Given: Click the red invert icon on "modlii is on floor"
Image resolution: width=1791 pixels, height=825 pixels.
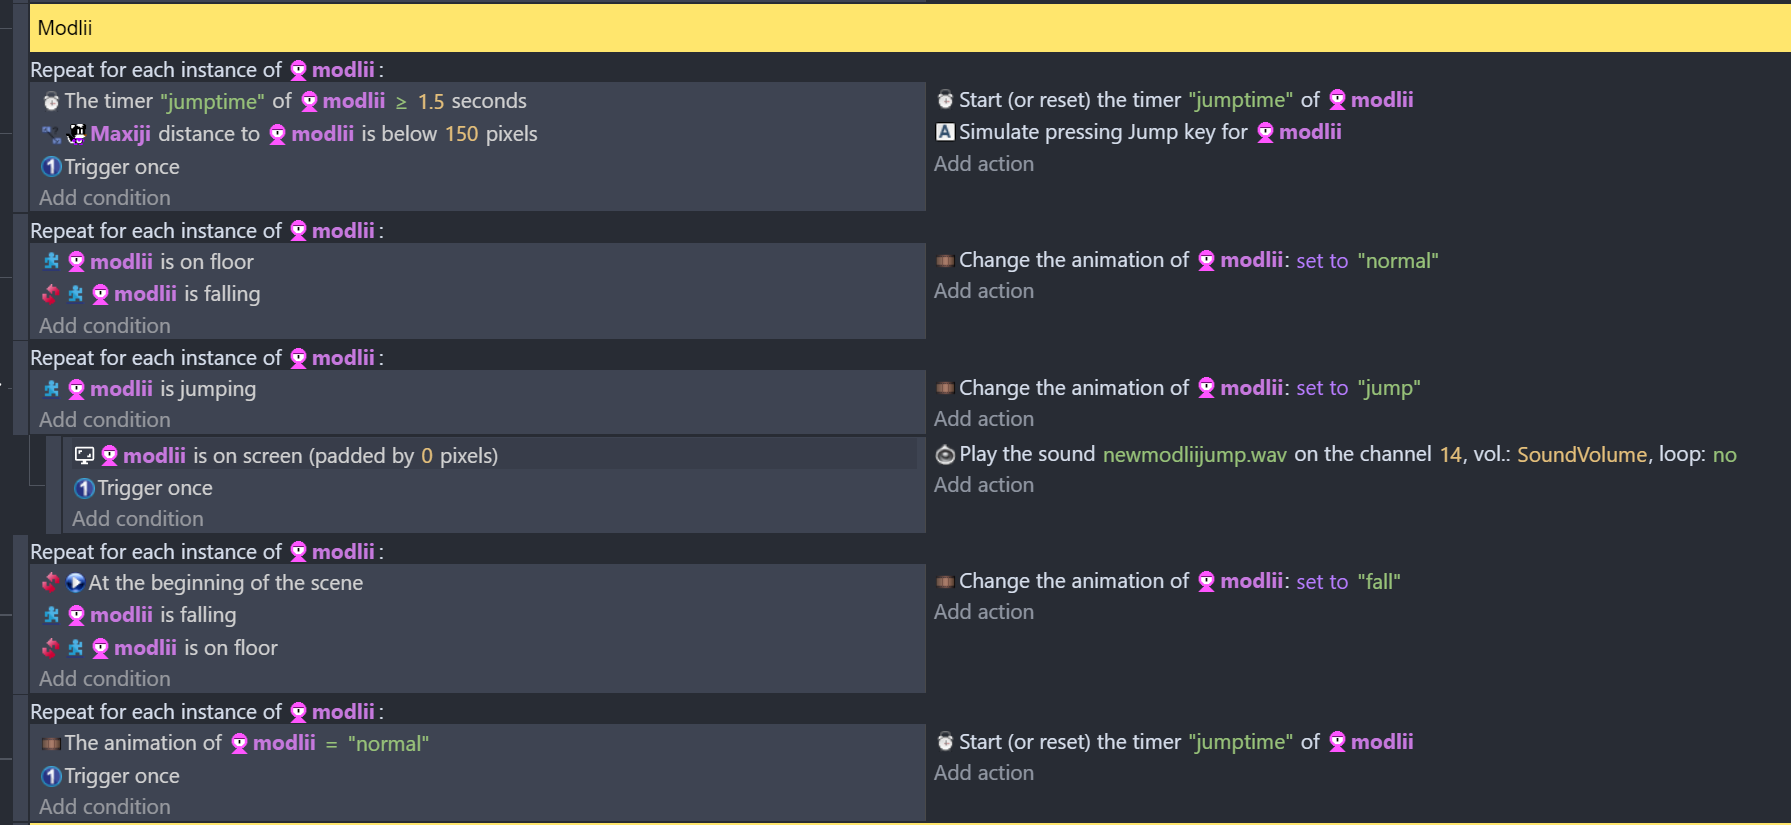Looking at the screenshot, I should click(x=51, y=648).
